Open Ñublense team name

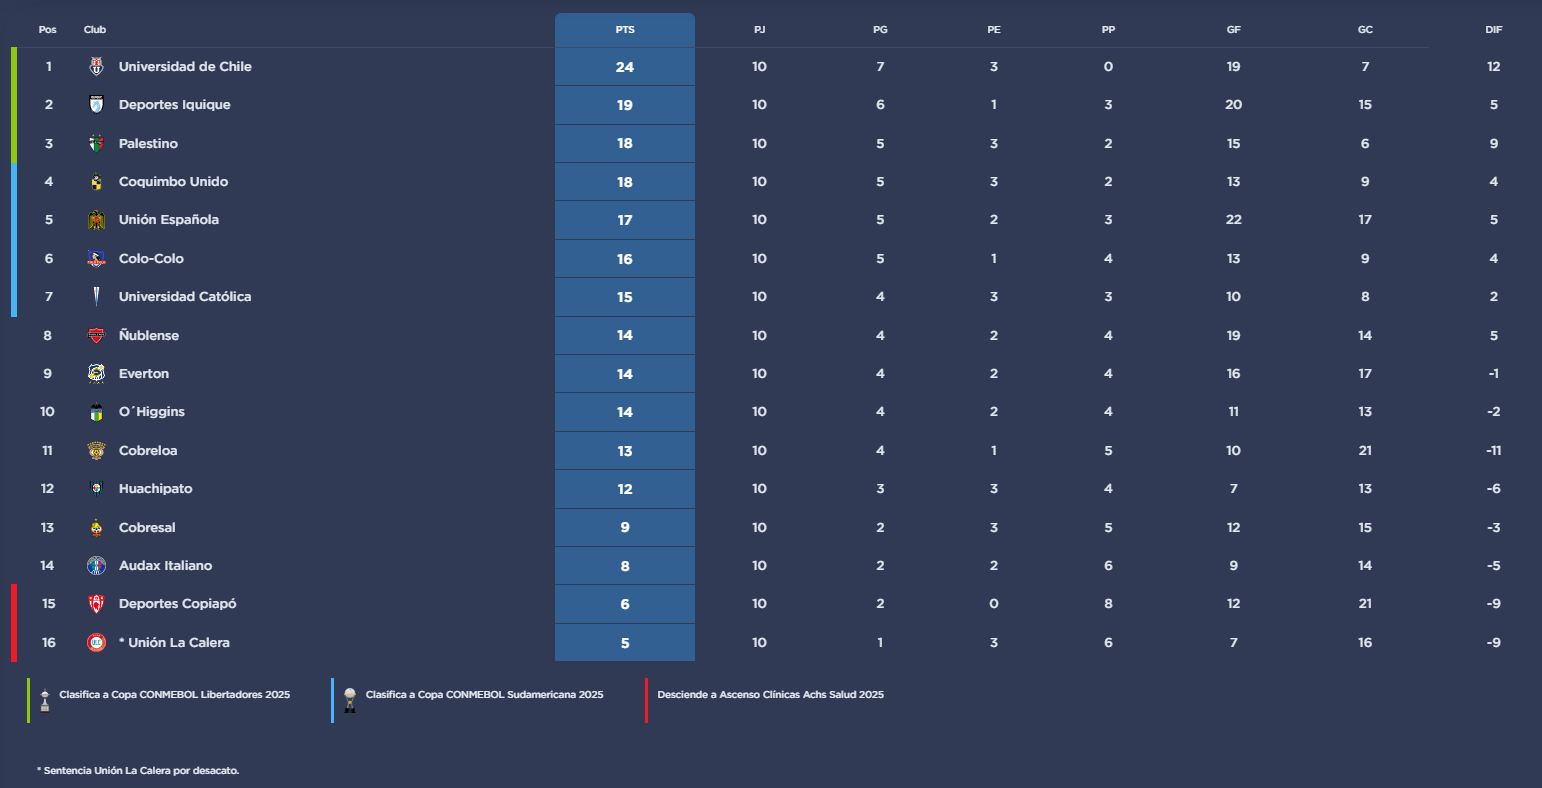[x=149, y=336]
